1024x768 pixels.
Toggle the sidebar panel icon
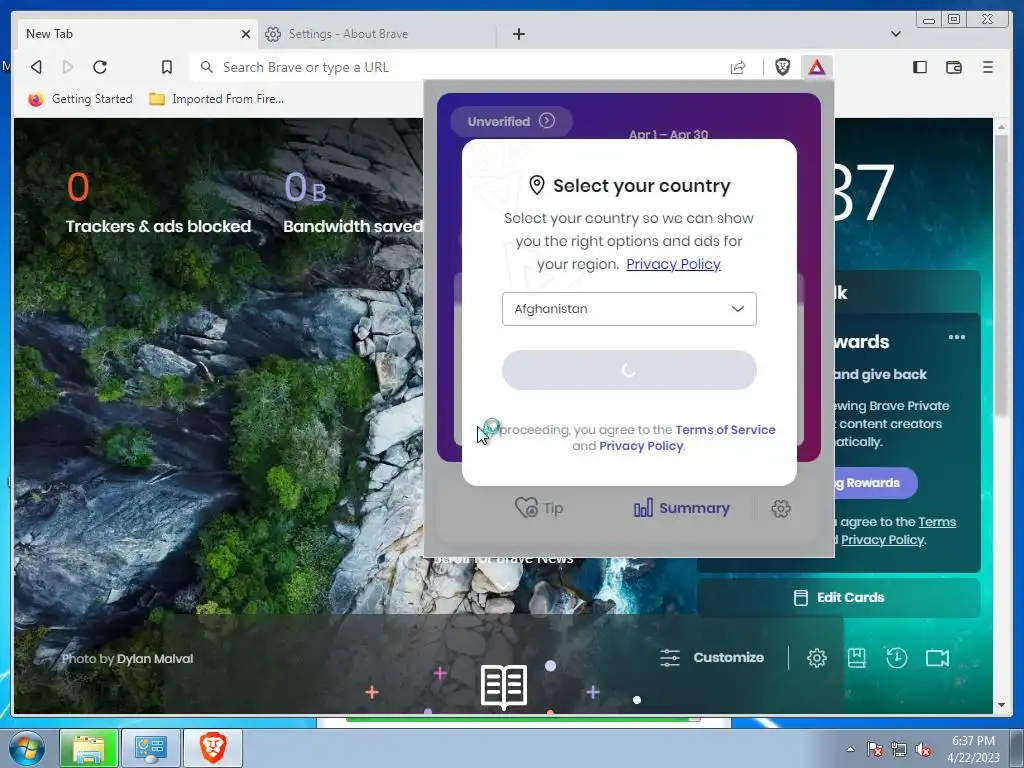point(920,67)
